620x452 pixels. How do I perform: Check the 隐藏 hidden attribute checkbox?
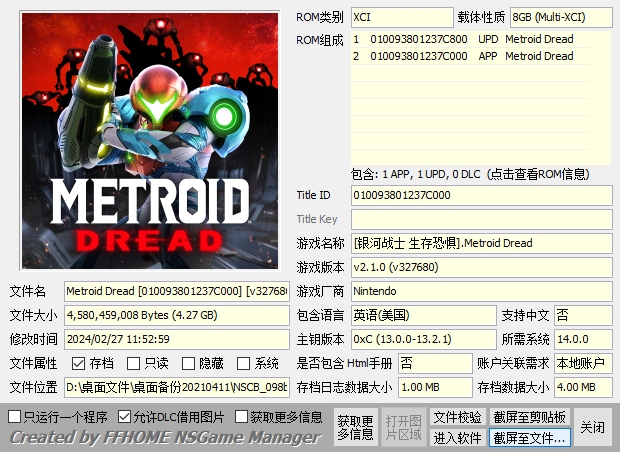click(188, 363)
